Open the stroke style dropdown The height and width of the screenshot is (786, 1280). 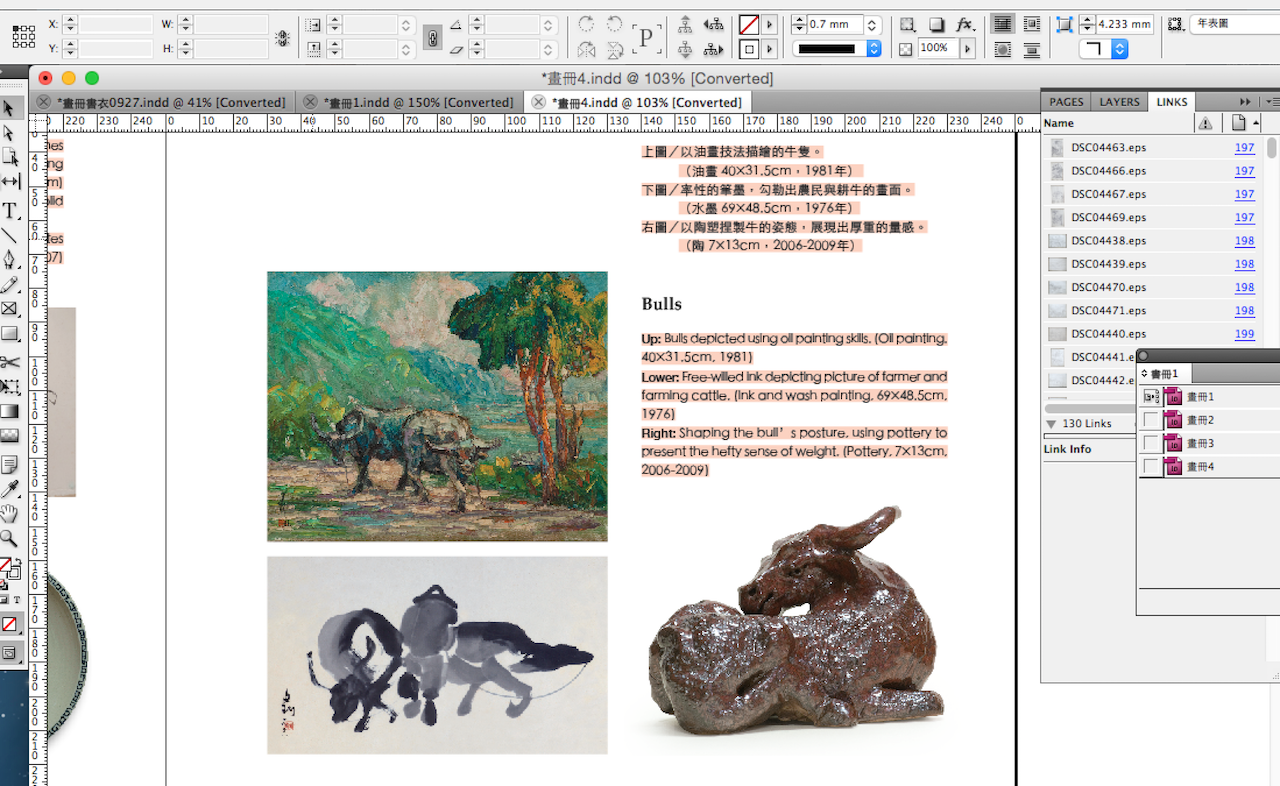click(x=874, y=48)
